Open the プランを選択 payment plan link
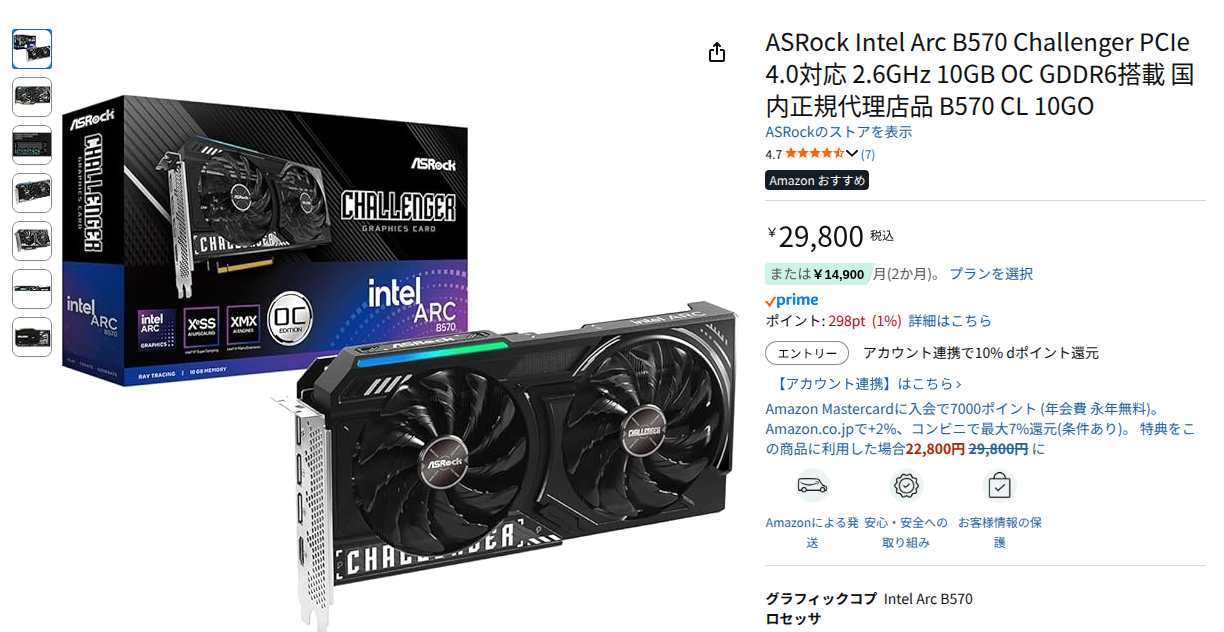Image resolution: width=1224 pixels, height=632 pixels. point(991,274)
